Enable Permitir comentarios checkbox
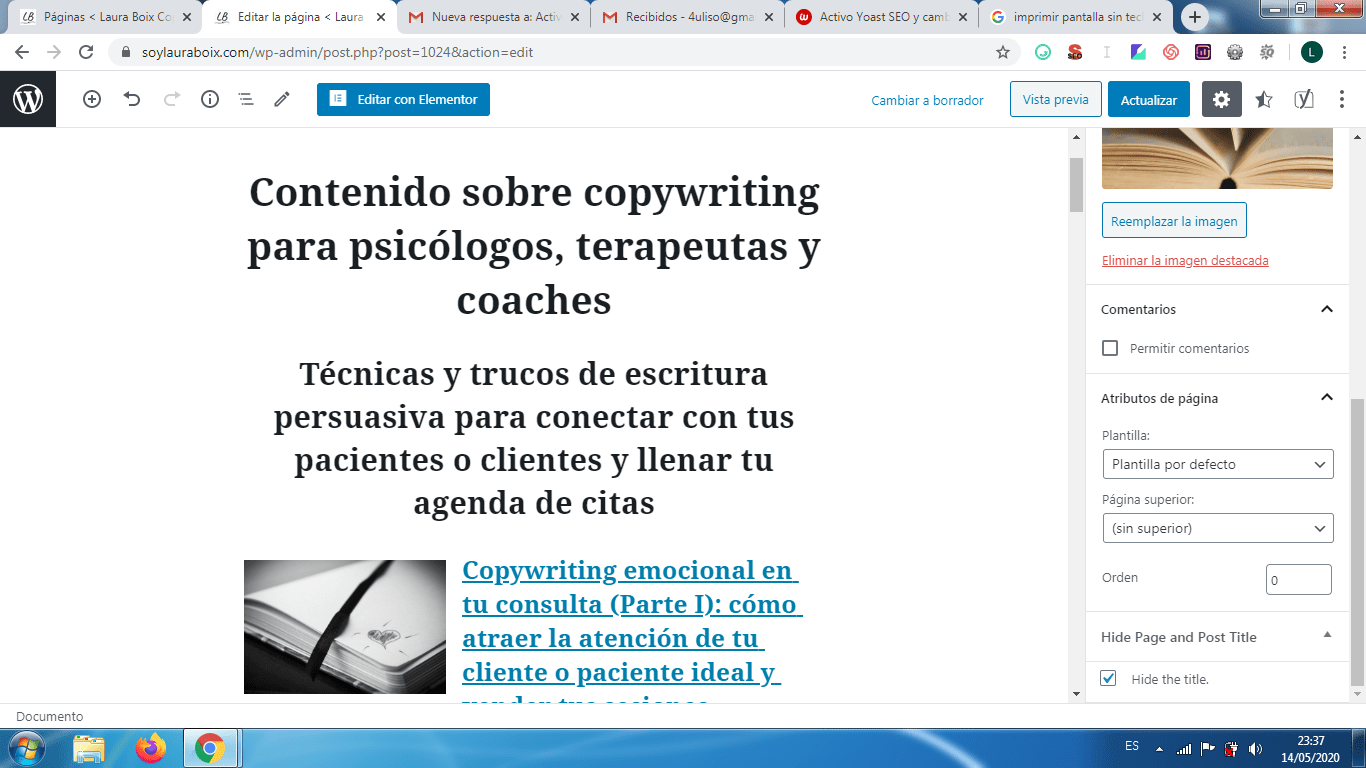 click(x=1110, y=348)
